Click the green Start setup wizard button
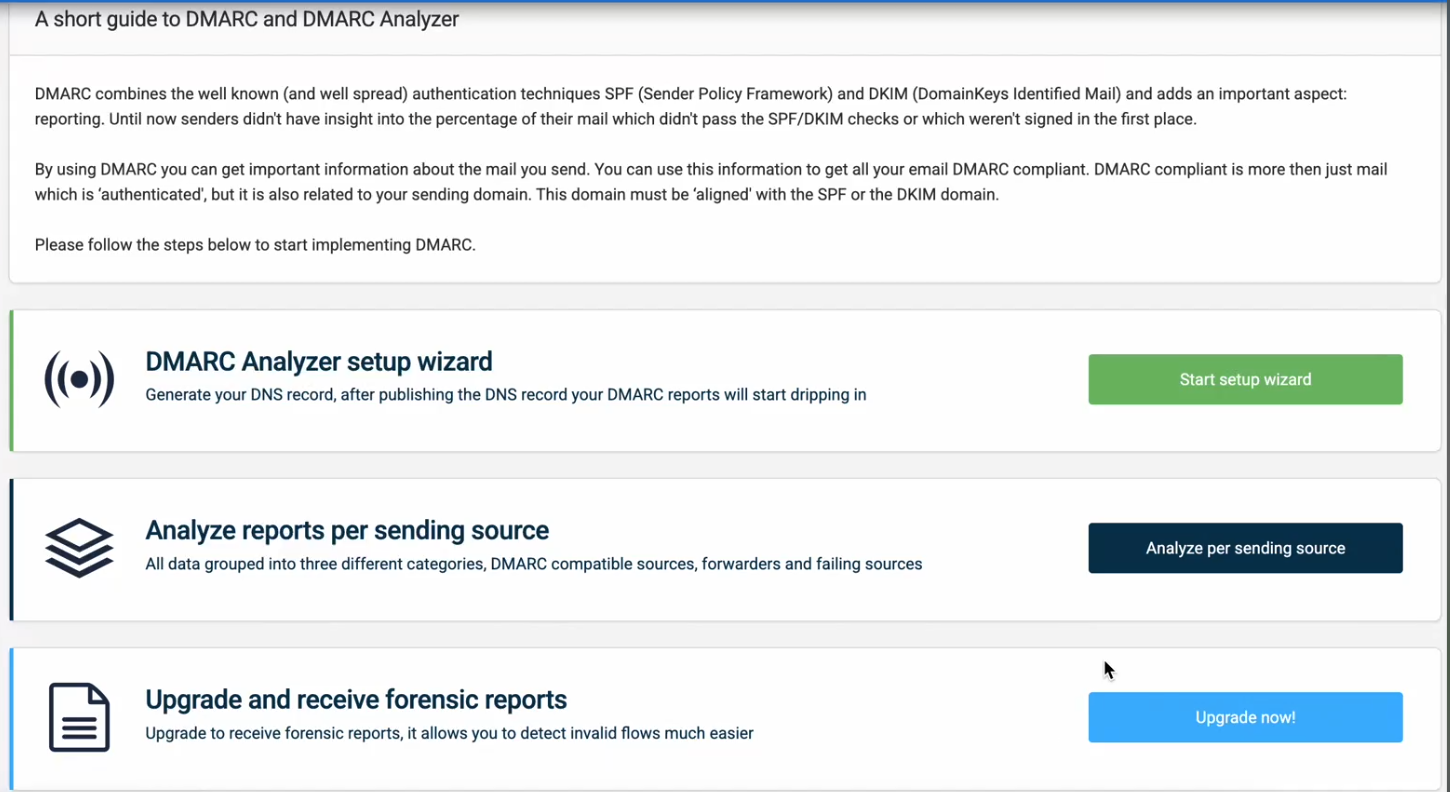 coord(1245,379)
